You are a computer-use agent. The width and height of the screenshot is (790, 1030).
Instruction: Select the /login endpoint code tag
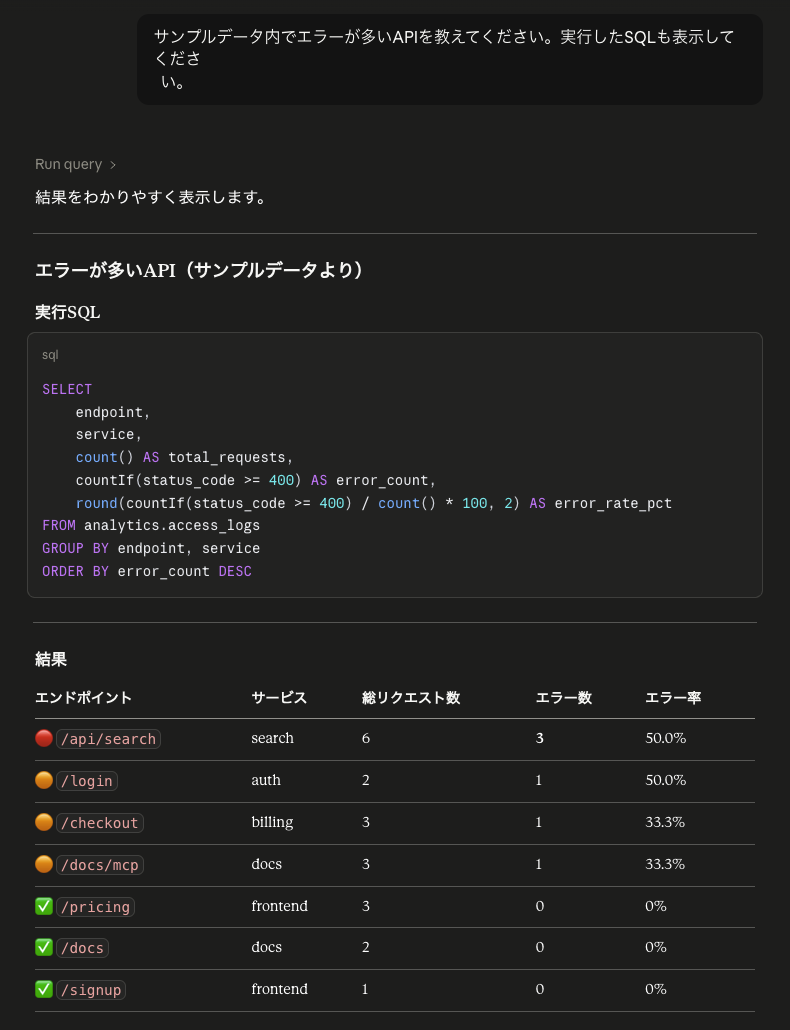coord(87,781)
